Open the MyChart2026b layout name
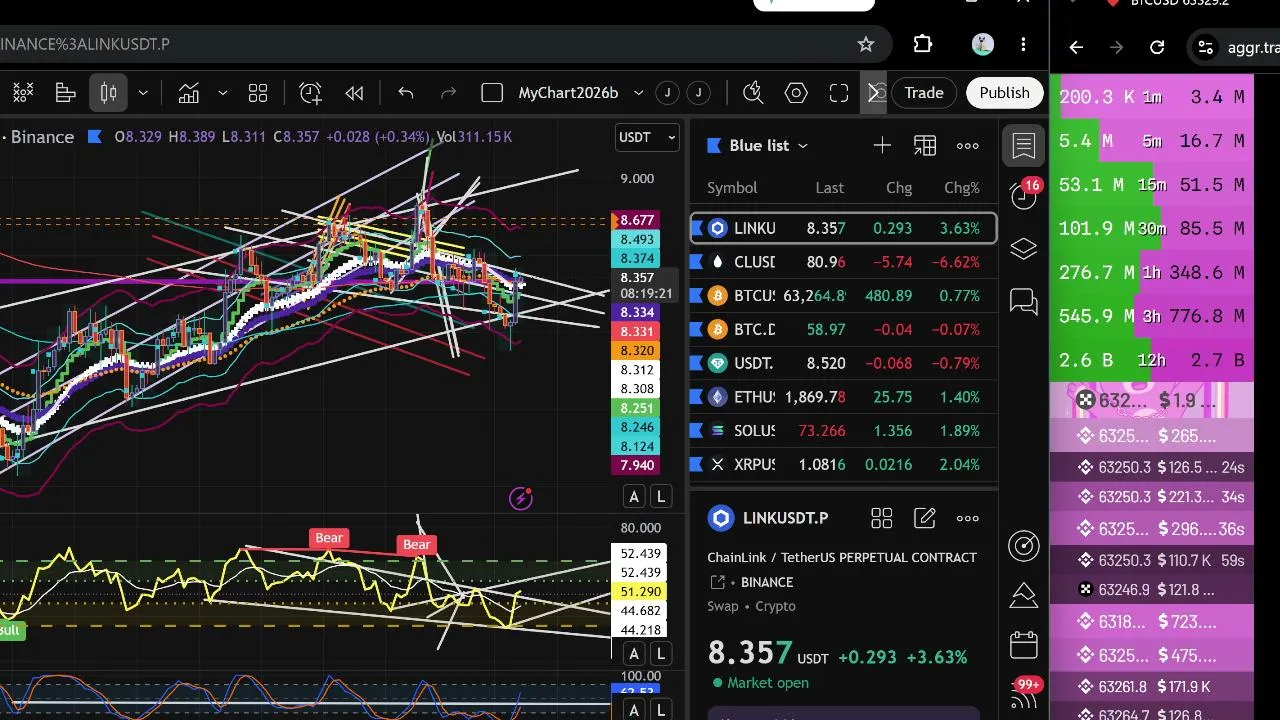Image resolution: width=1280 pixels, height=720 pixels. click(568, 93)
